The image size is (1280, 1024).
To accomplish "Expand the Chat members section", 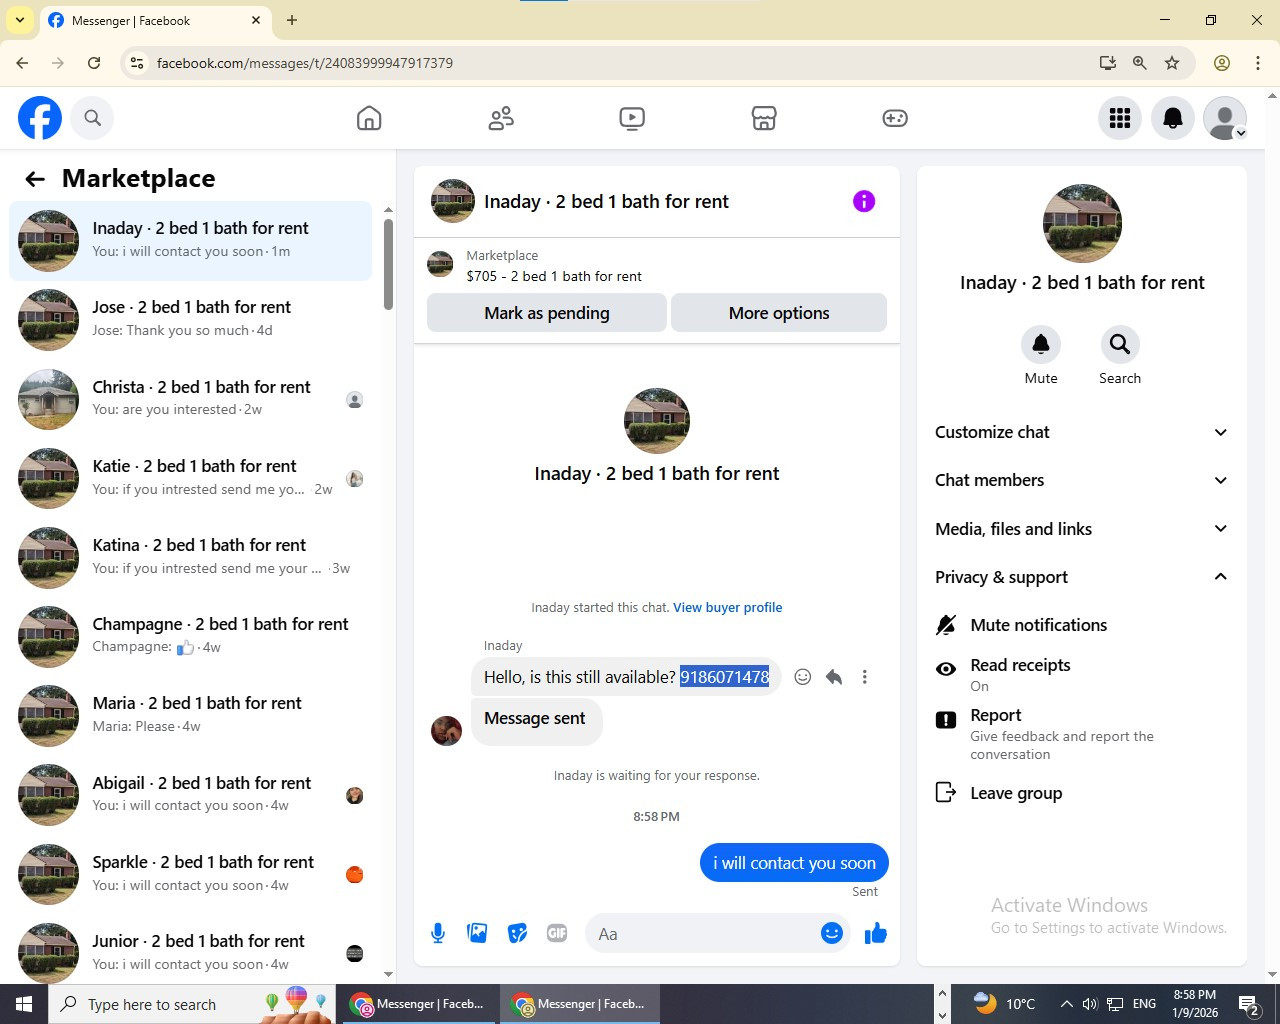I will [1081, 480].
